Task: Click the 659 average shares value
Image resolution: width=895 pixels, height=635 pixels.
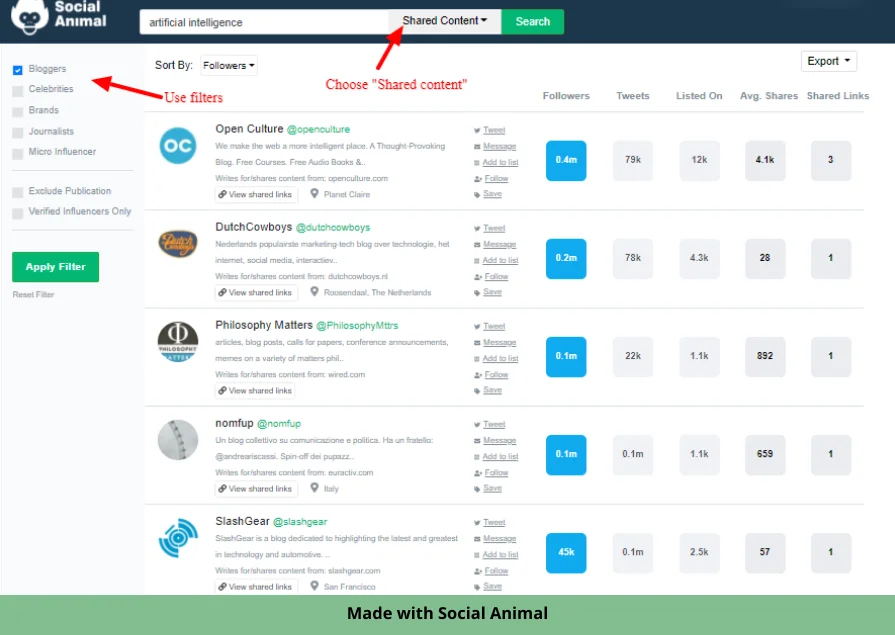Action: coord(765,455)
